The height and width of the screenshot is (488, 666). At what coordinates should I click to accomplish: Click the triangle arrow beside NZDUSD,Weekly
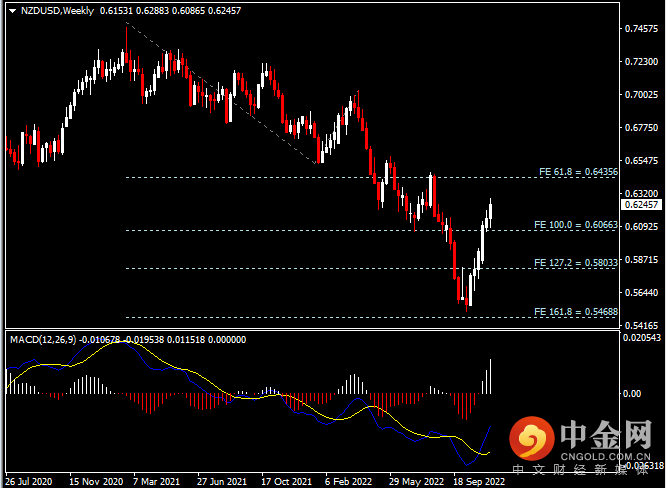(x=11, y=10)
